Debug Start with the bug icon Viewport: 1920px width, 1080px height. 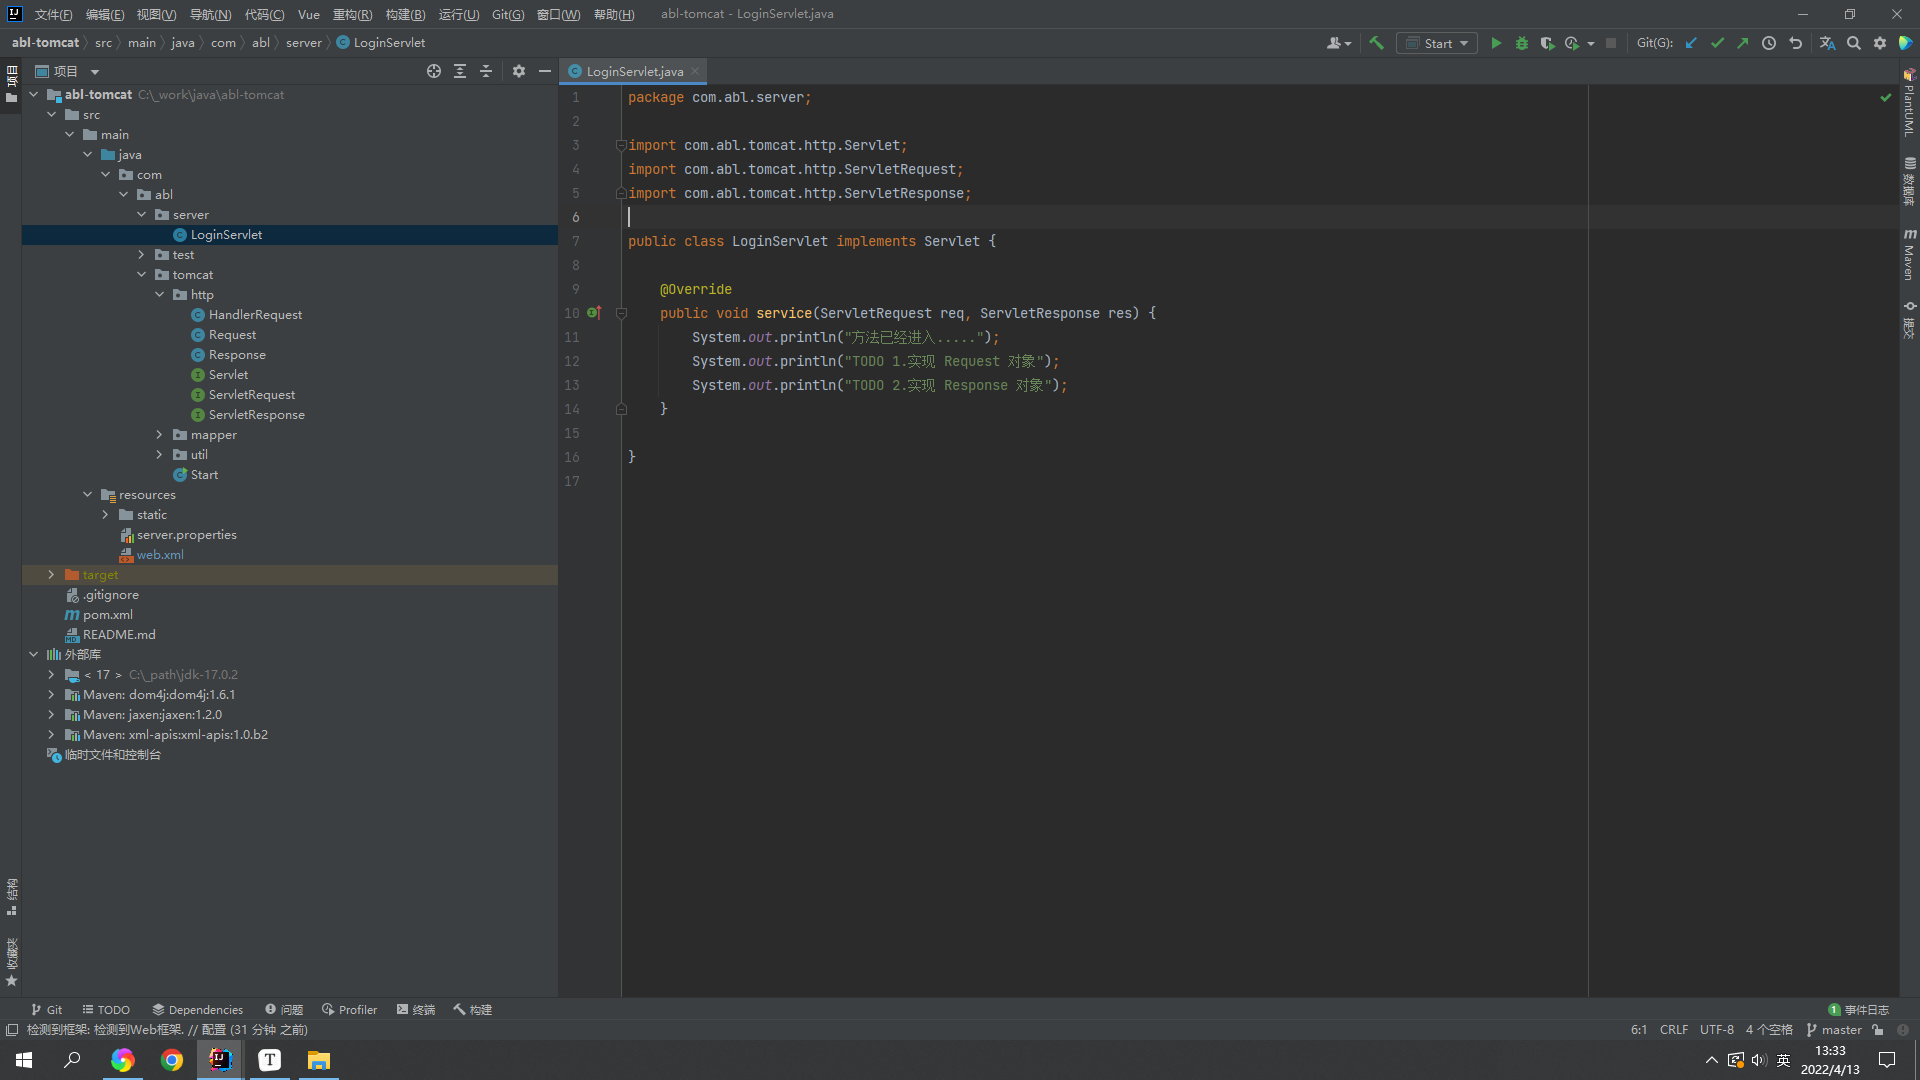pos(1522,43)
